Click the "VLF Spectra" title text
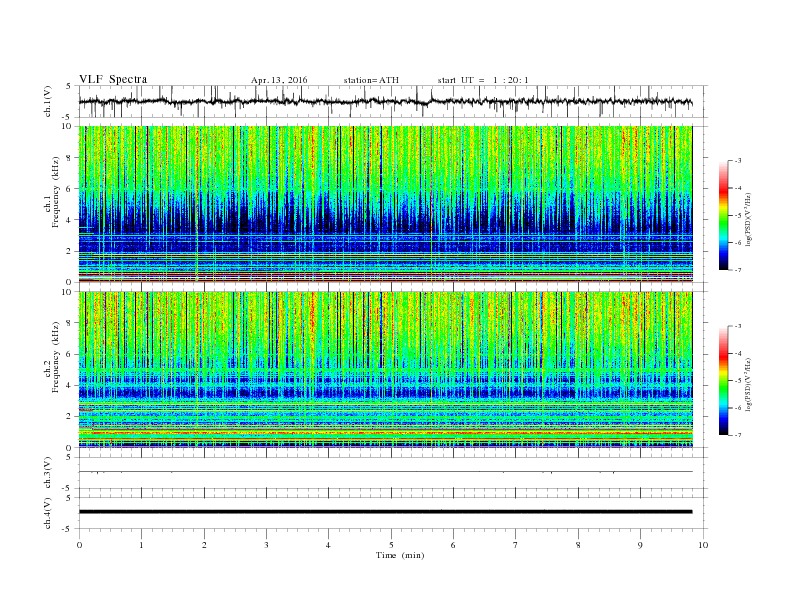The width and height of the screenshot is (792, 612). click(113, 79)
